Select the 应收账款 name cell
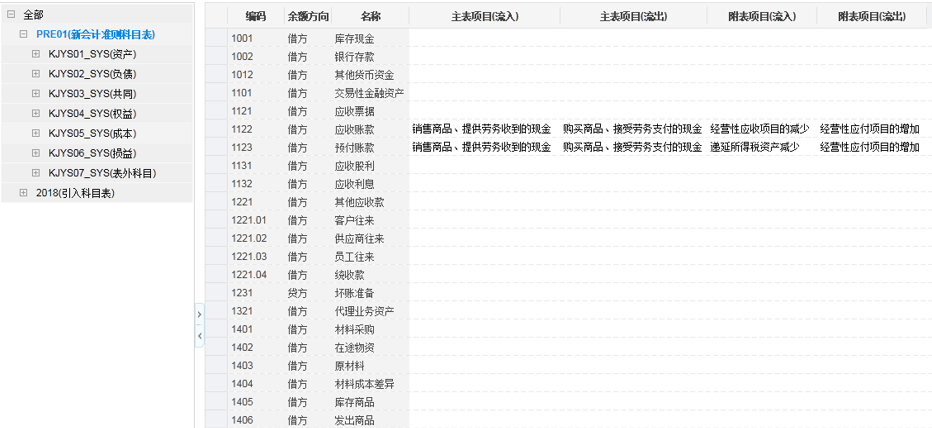Viewport: 932px width, 428px height. tap(370, 129)
